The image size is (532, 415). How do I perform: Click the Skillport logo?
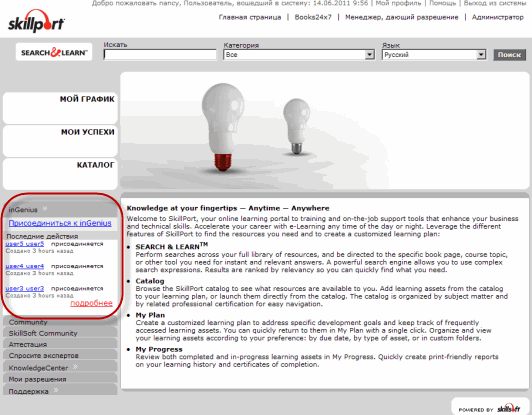36,22
